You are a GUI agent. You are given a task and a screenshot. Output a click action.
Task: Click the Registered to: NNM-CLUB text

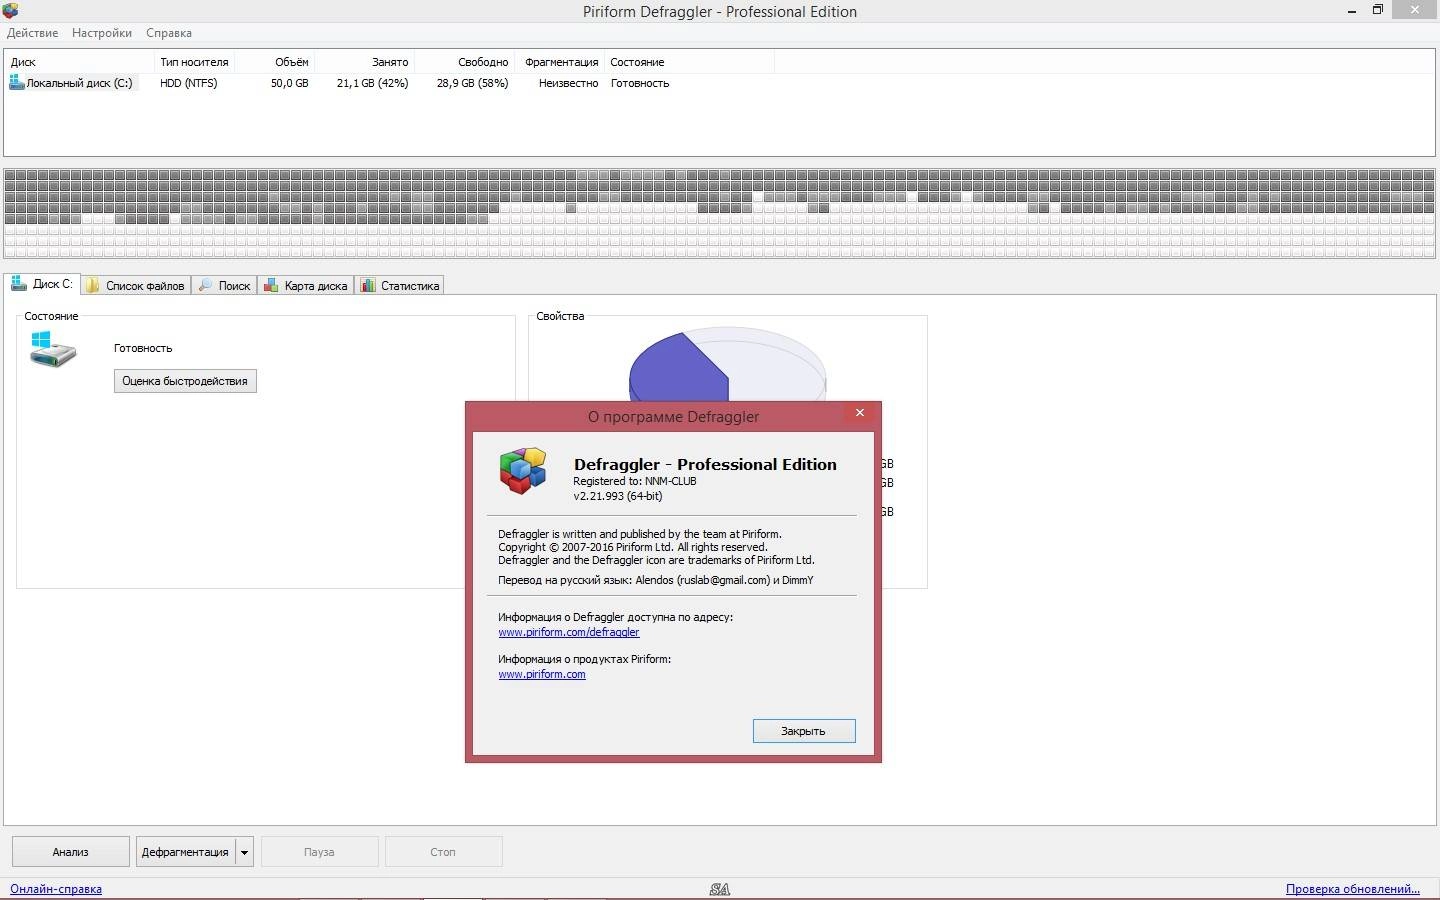[x=635, y=481]
